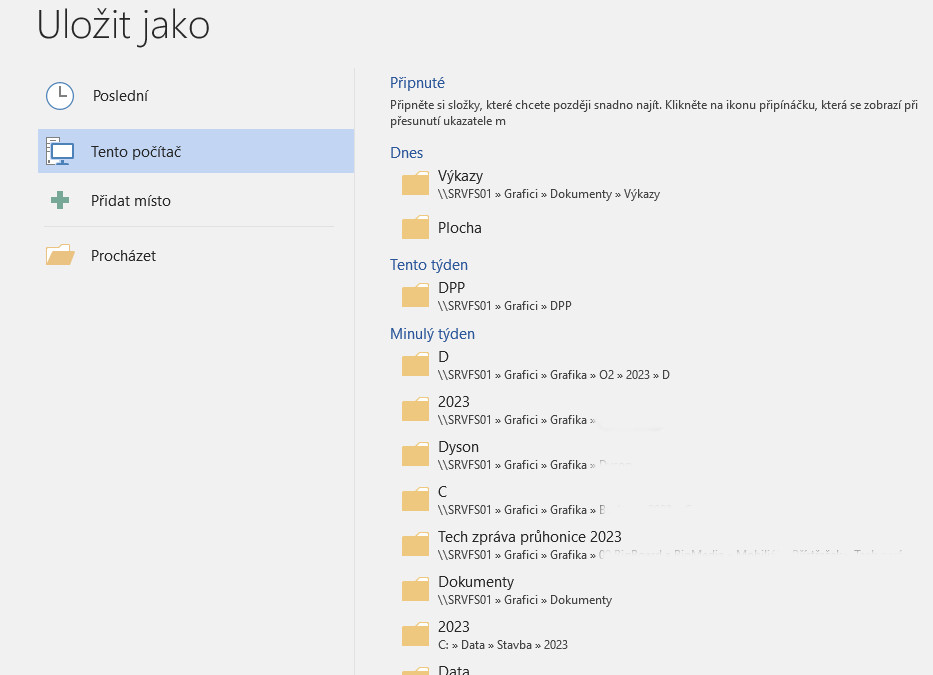Image resolution: width=933 pixels, height=675 pixels.
Task: Click the computer icon for Tento počítač
Action: 60,152
